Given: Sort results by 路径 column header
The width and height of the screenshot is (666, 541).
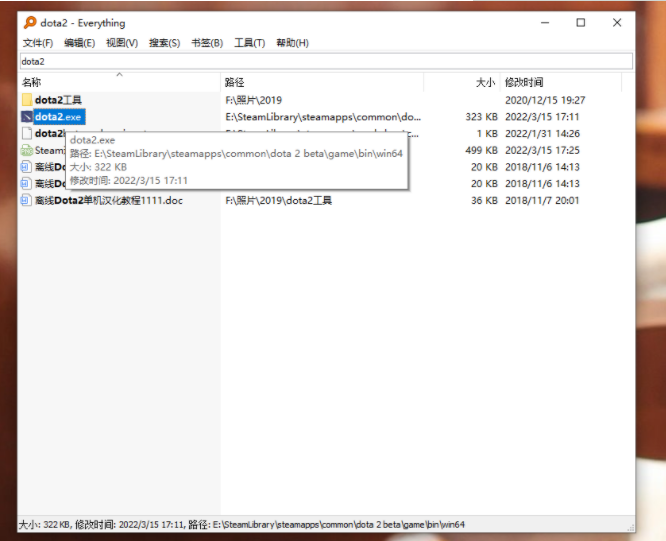Looking at the screenshot, I should [322, 82].
